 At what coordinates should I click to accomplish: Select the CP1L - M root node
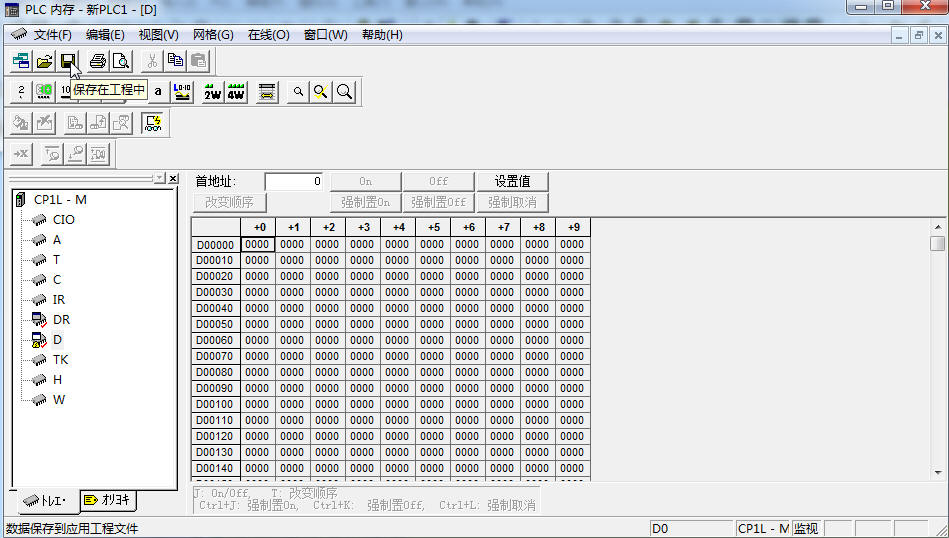tap(60, 199)
